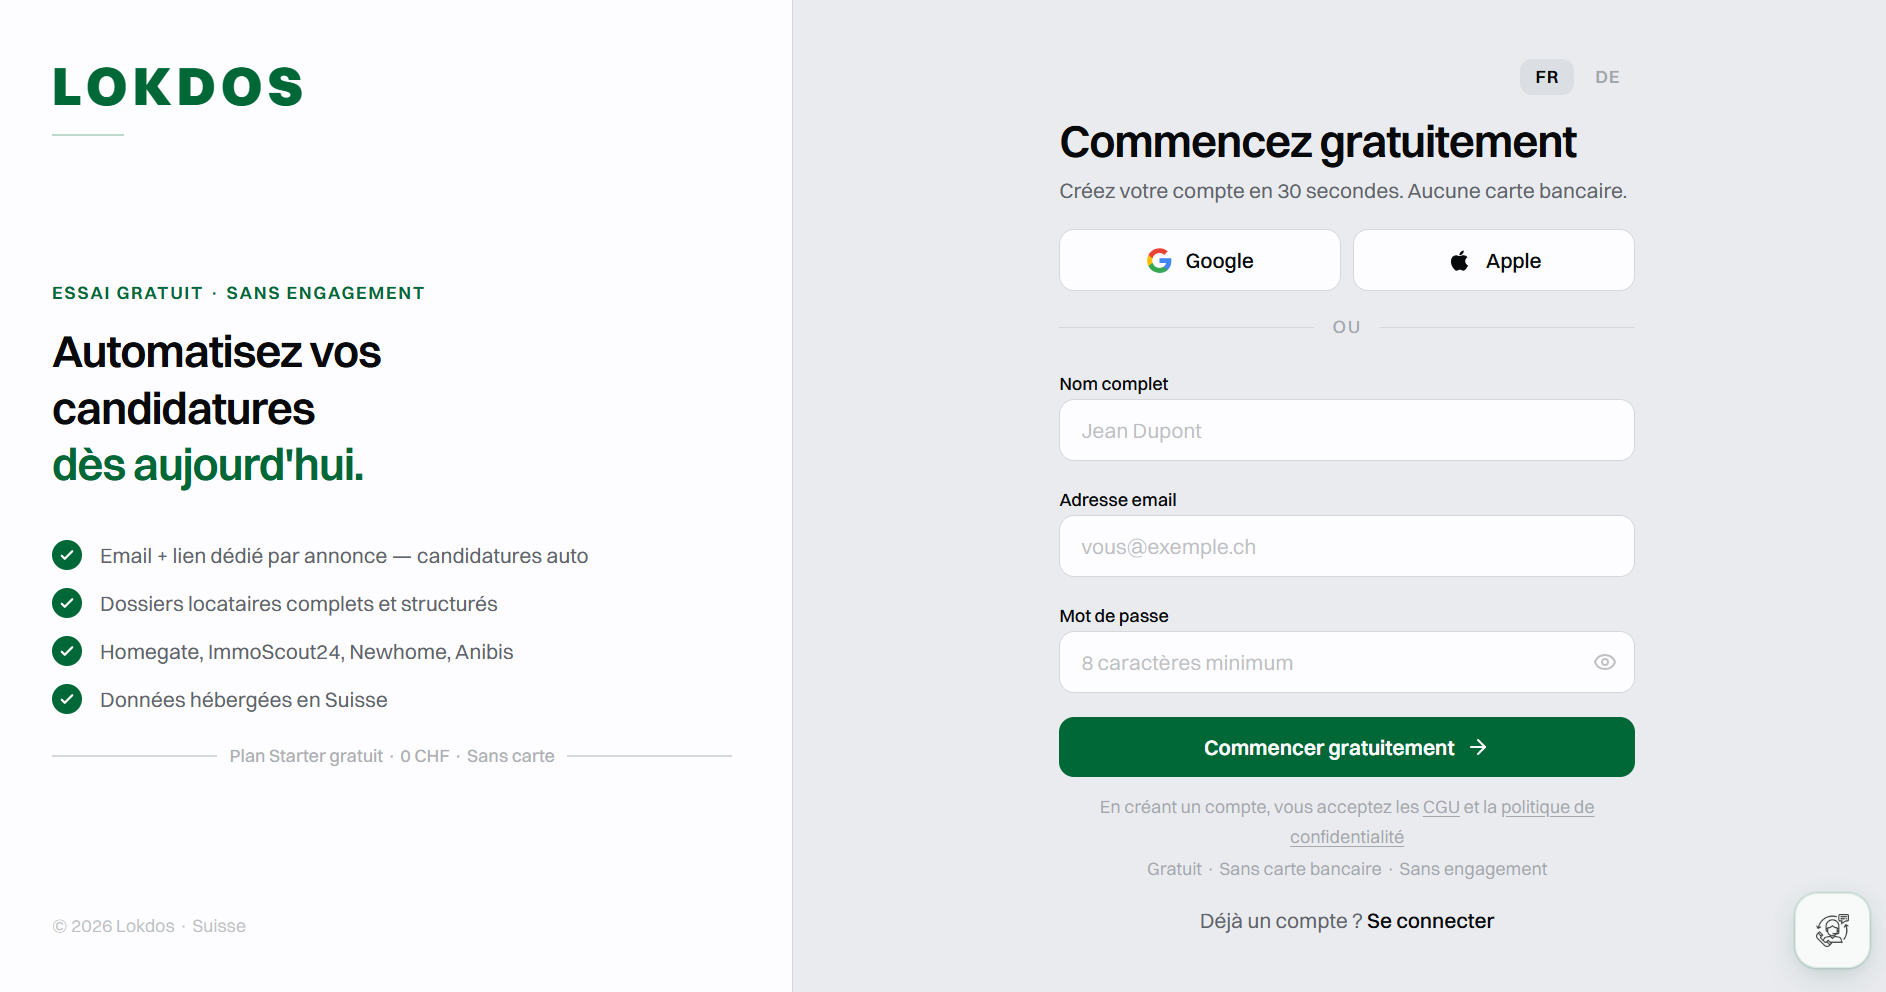Viewport: 1886px width, 992px height.
Task: Click the checkmark icon beside Données hébergées
Action: pyautogui.click(x=67, y=699)
